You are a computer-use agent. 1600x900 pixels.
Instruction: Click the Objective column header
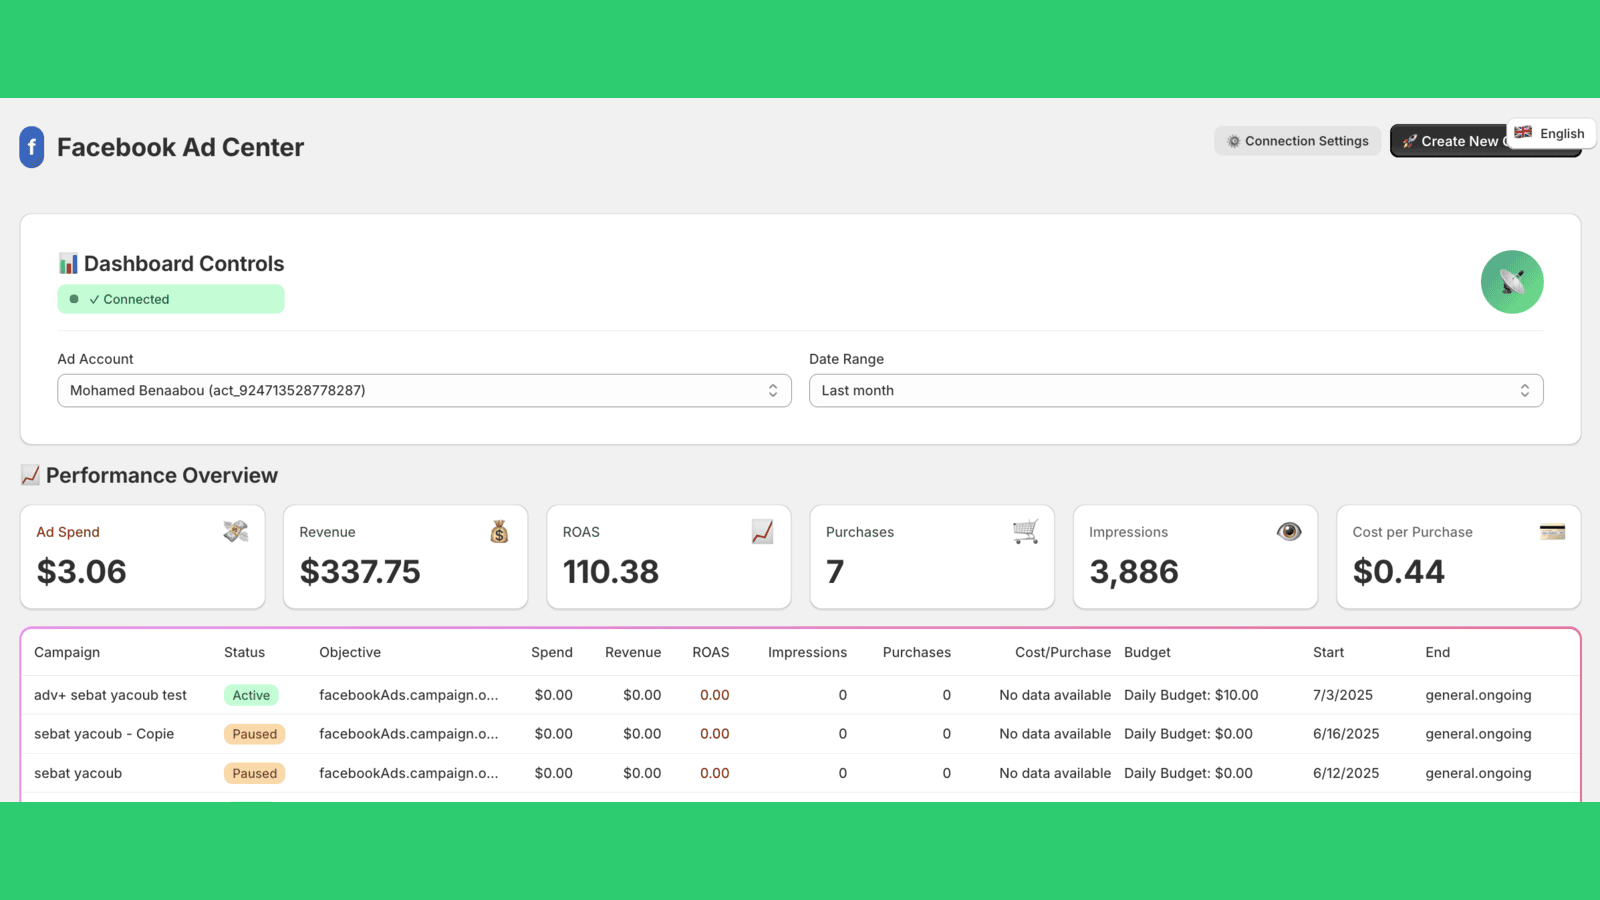click(x=350, y=652)
